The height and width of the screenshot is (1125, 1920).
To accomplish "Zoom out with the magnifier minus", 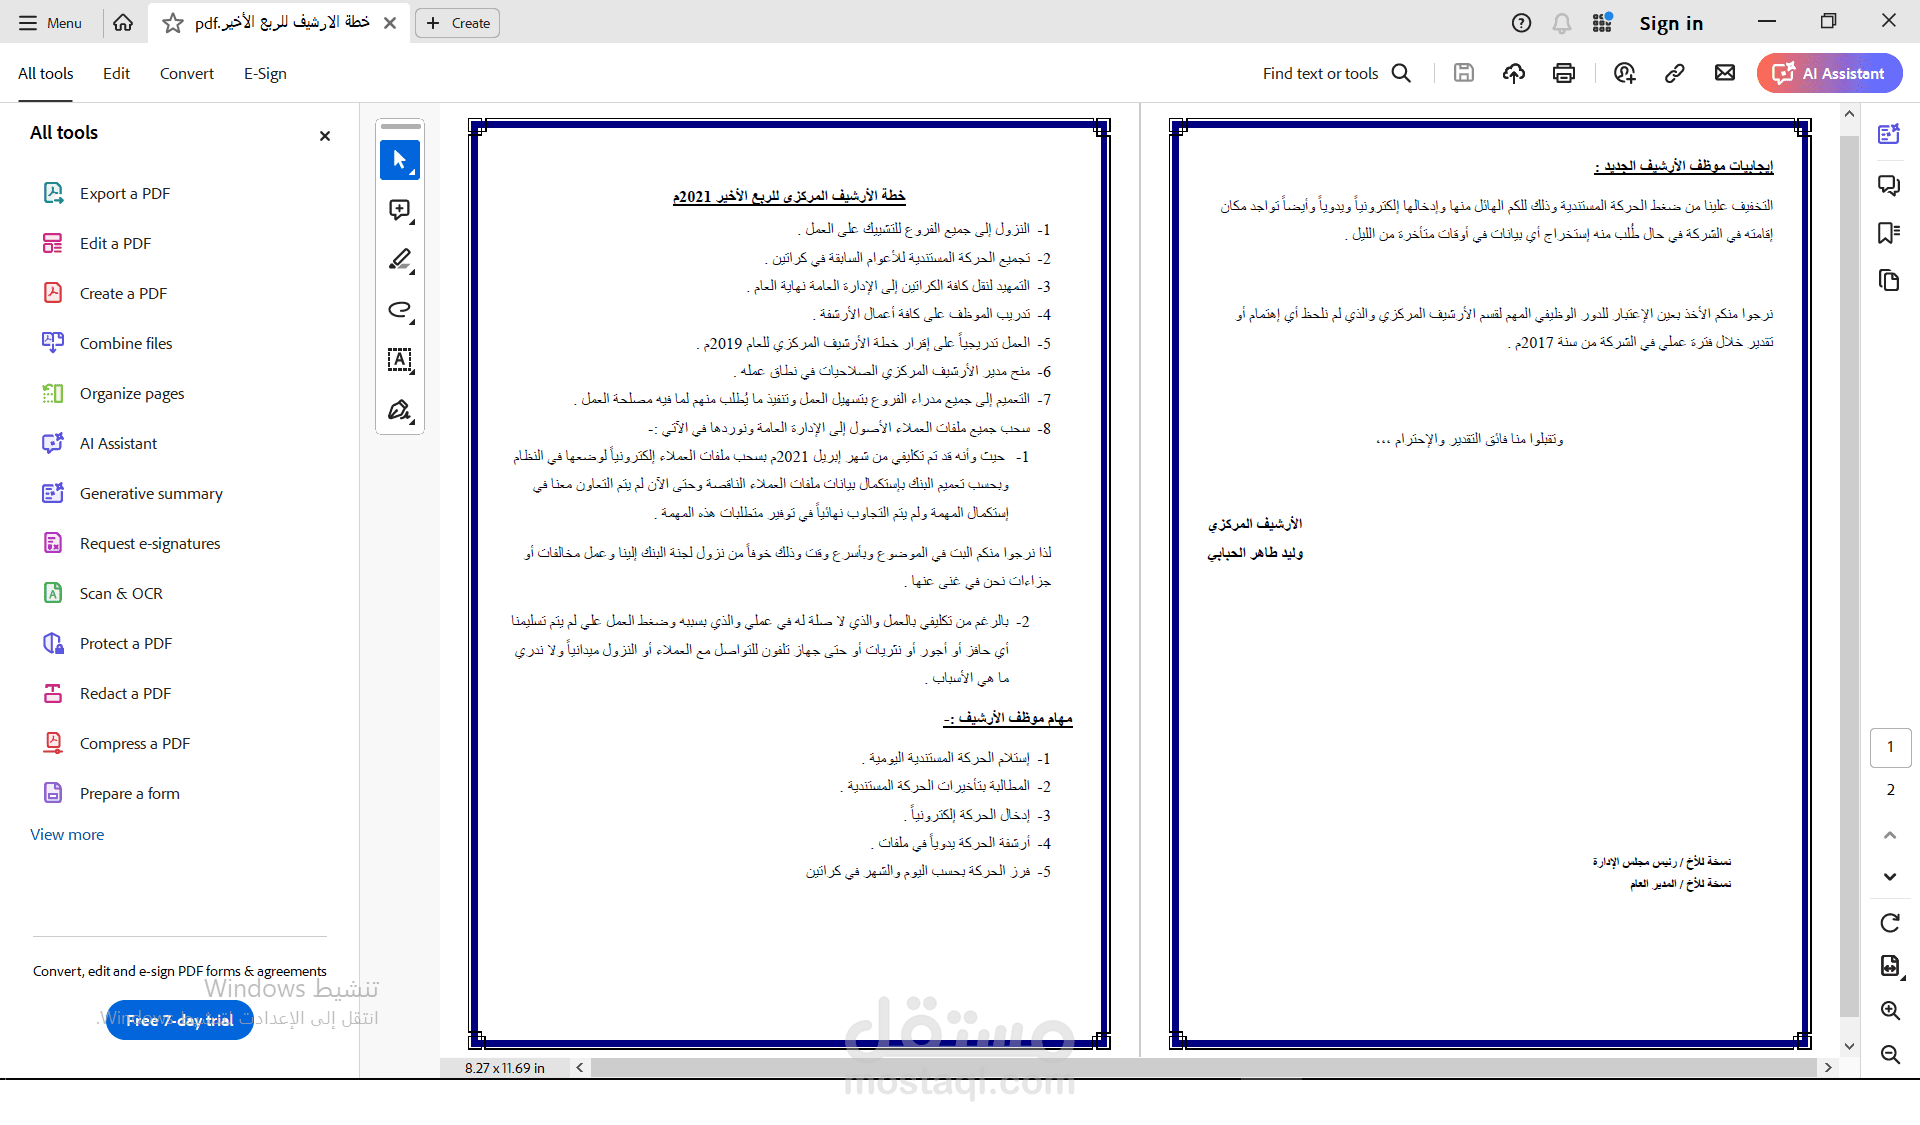I will point(1890,1054).
